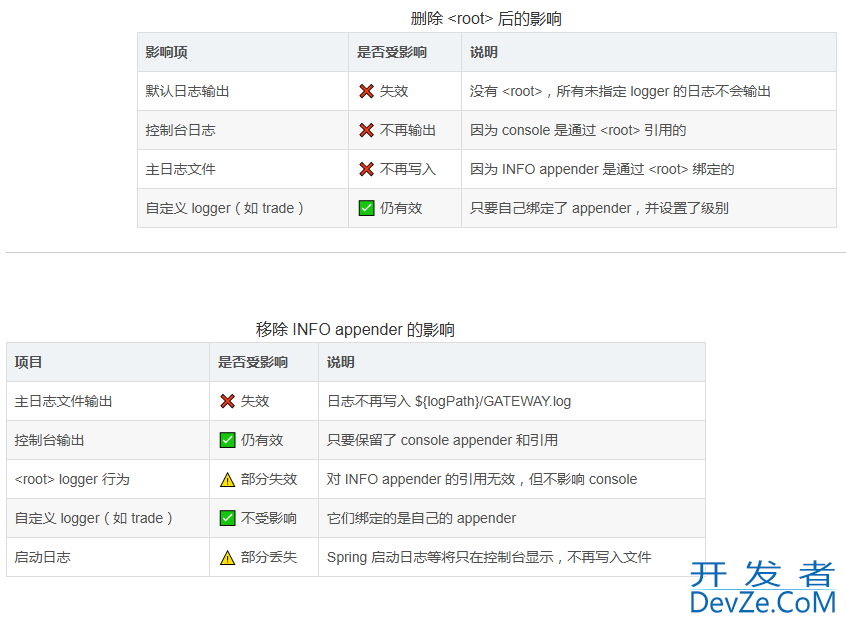Click the red X in 主日志文件输出 row
846x624 pixels.
[227, 401]
